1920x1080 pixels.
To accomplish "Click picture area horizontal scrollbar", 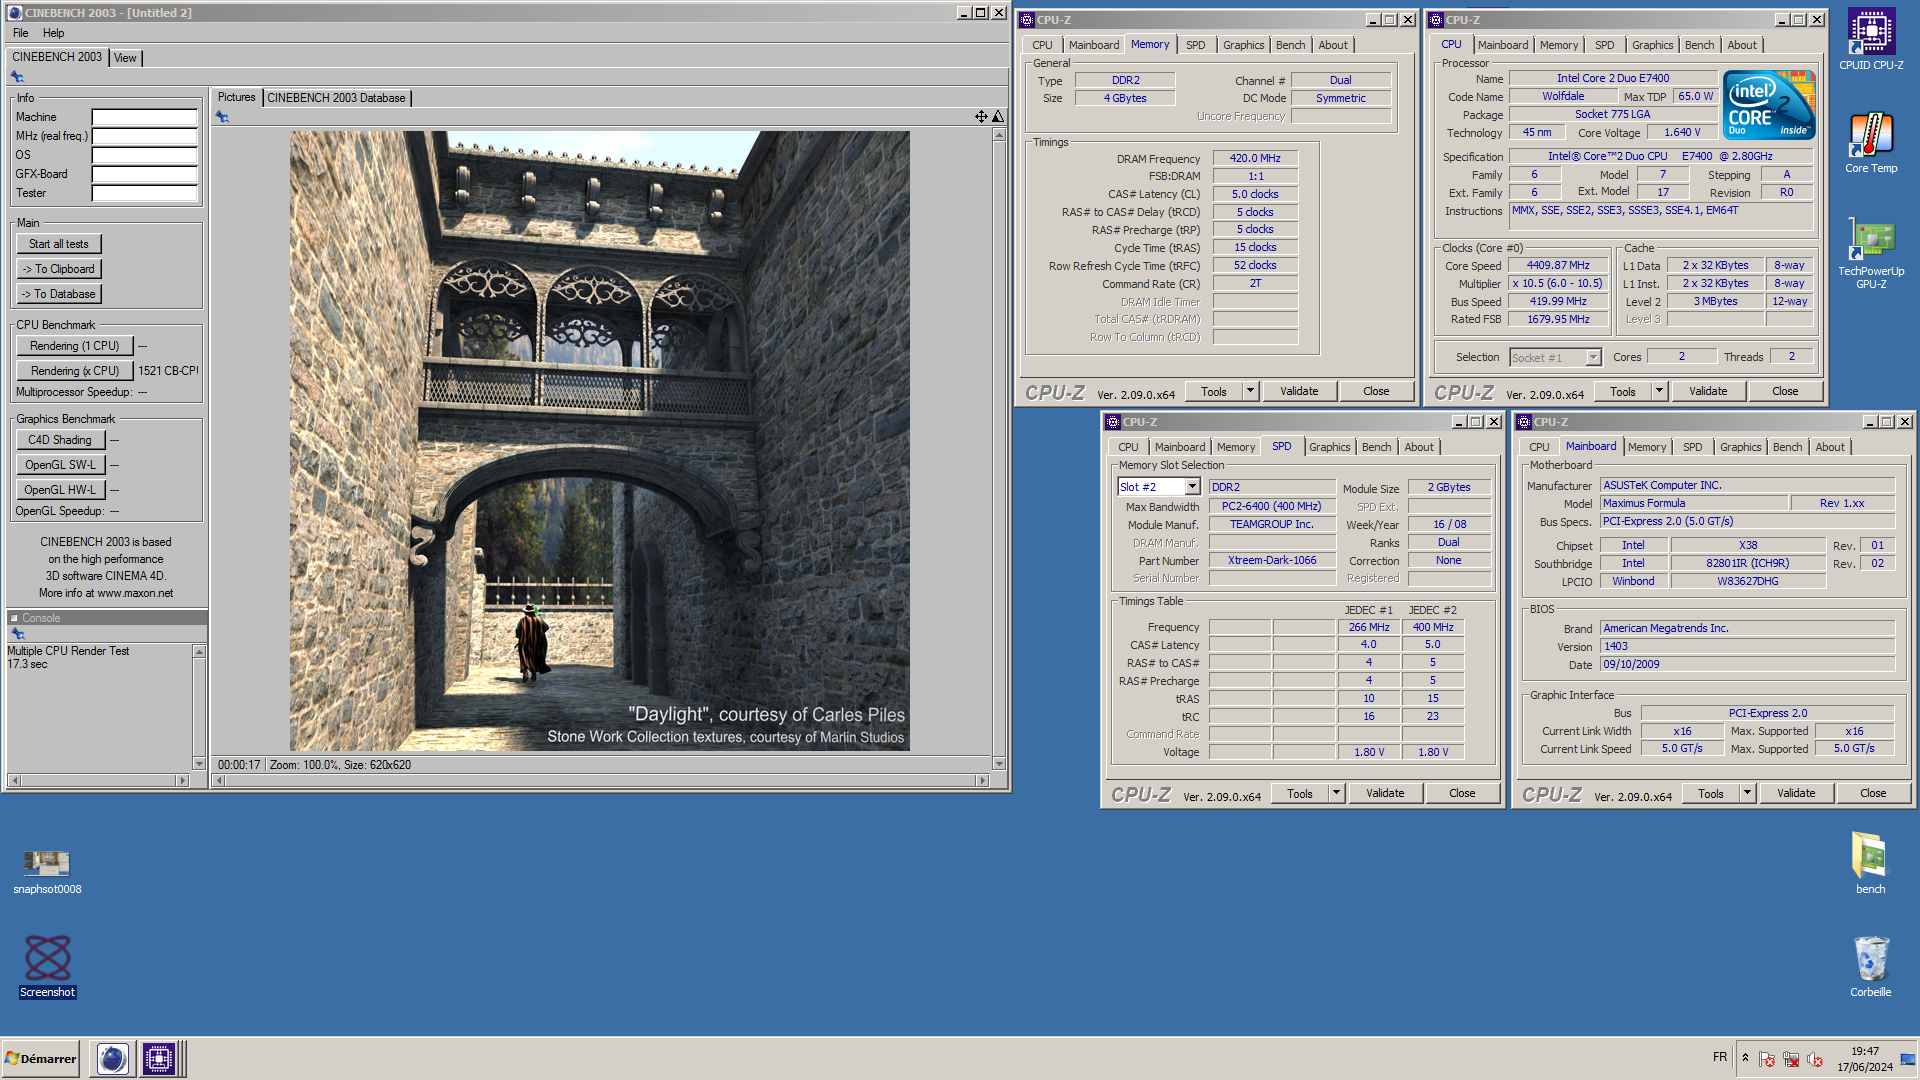I will (x=600, y=780).
